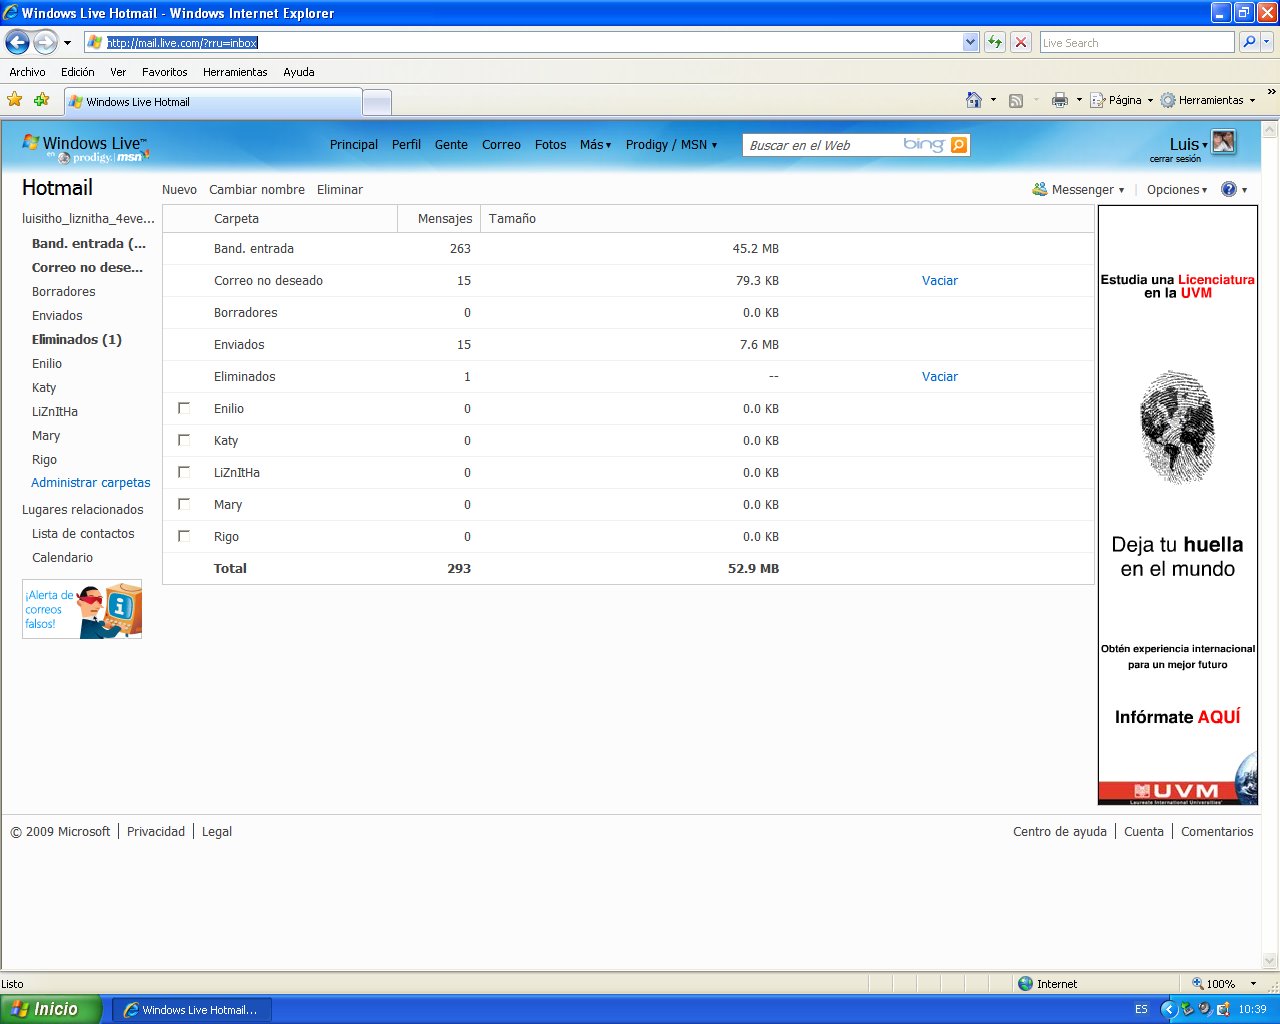Viewport: 1280px width, 1024px height.
Task: Open the Edición menu
Action: point(77,72)
